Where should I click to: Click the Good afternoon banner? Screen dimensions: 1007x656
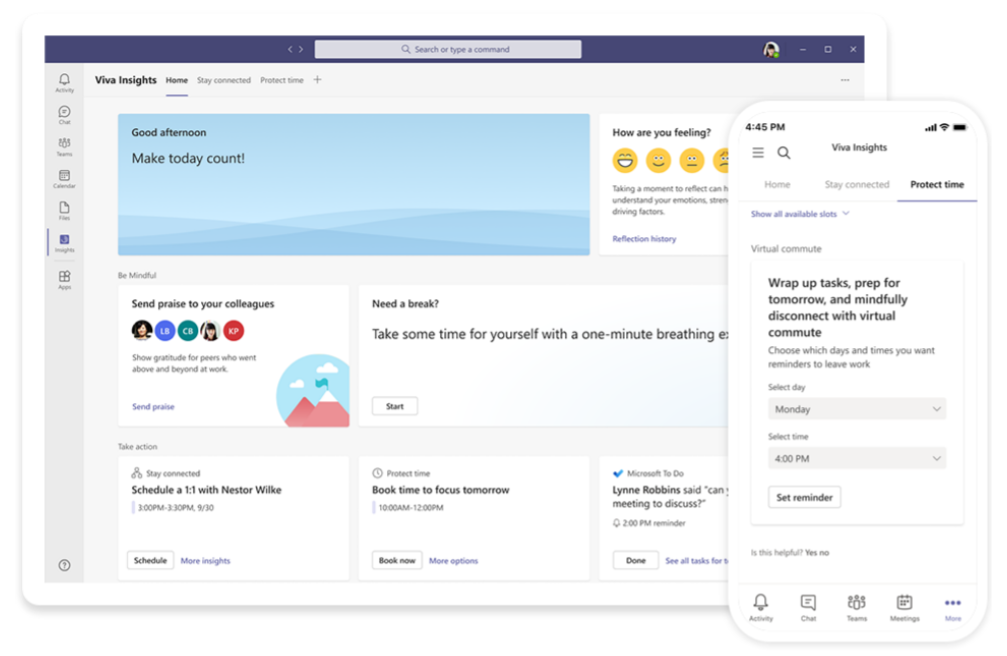click(353, 184)
